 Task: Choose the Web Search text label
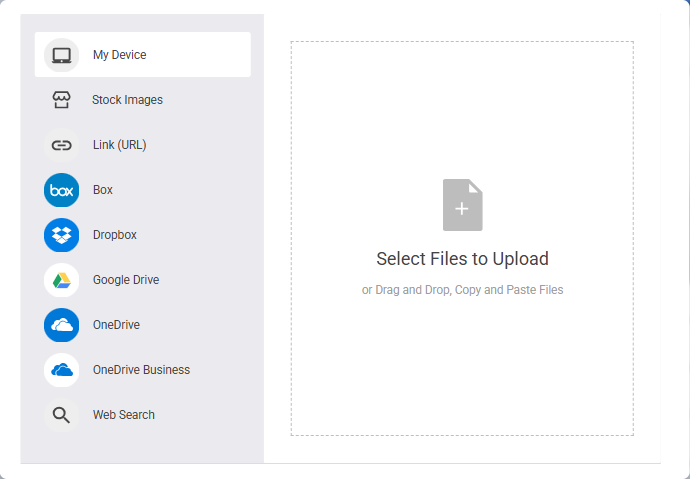(124, 415)
